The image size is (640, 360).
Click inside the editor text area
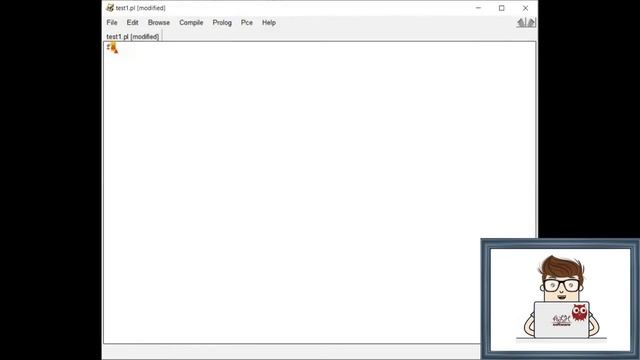click(x=320, y=192)
